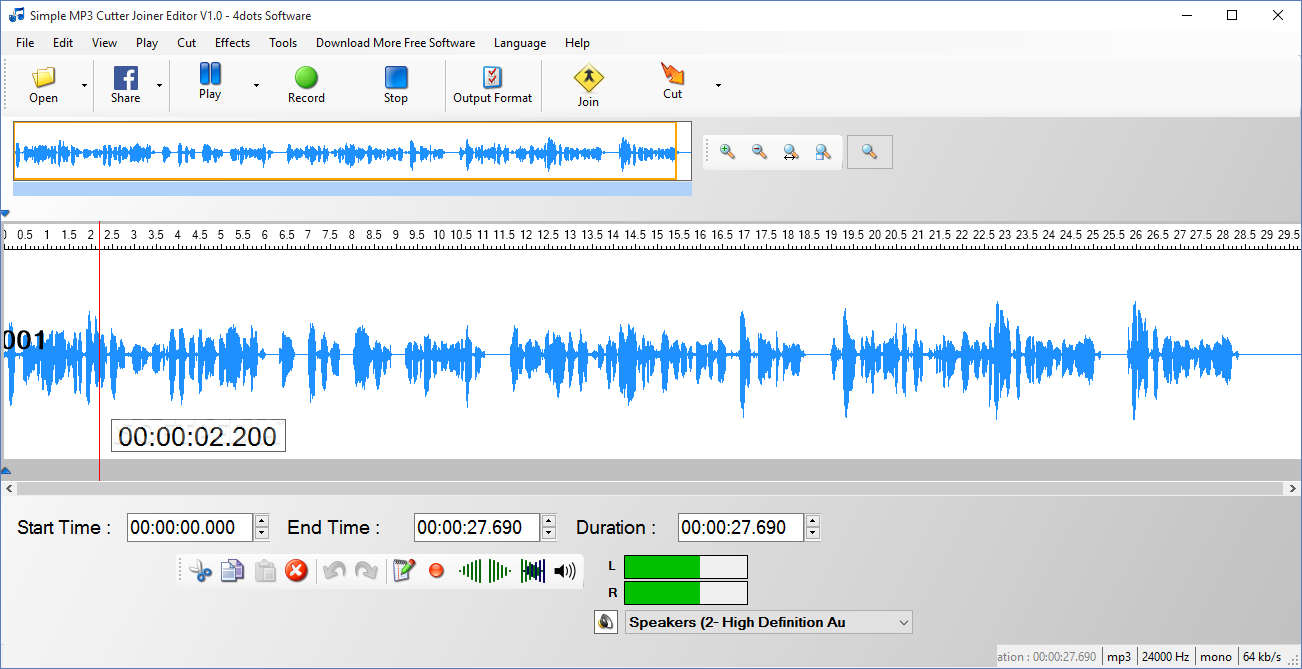The height and width of the screenshot is (669, 1302).
Task: Click the standalone boxed magnifier button
Action: click(870, 152)
